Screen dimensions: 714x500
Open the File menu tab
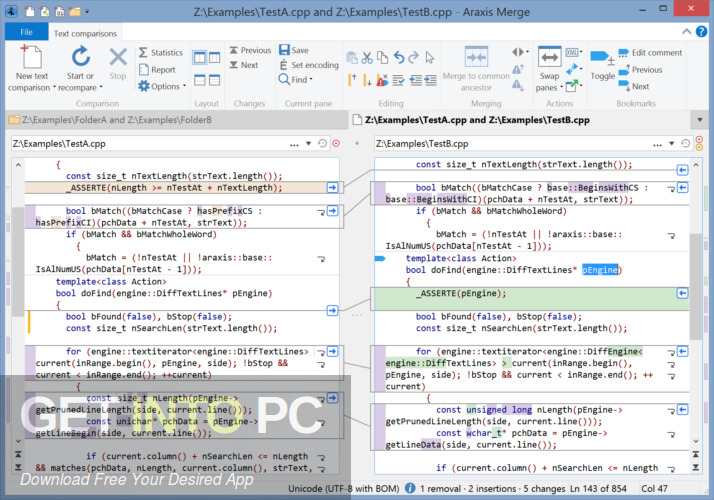26,32
